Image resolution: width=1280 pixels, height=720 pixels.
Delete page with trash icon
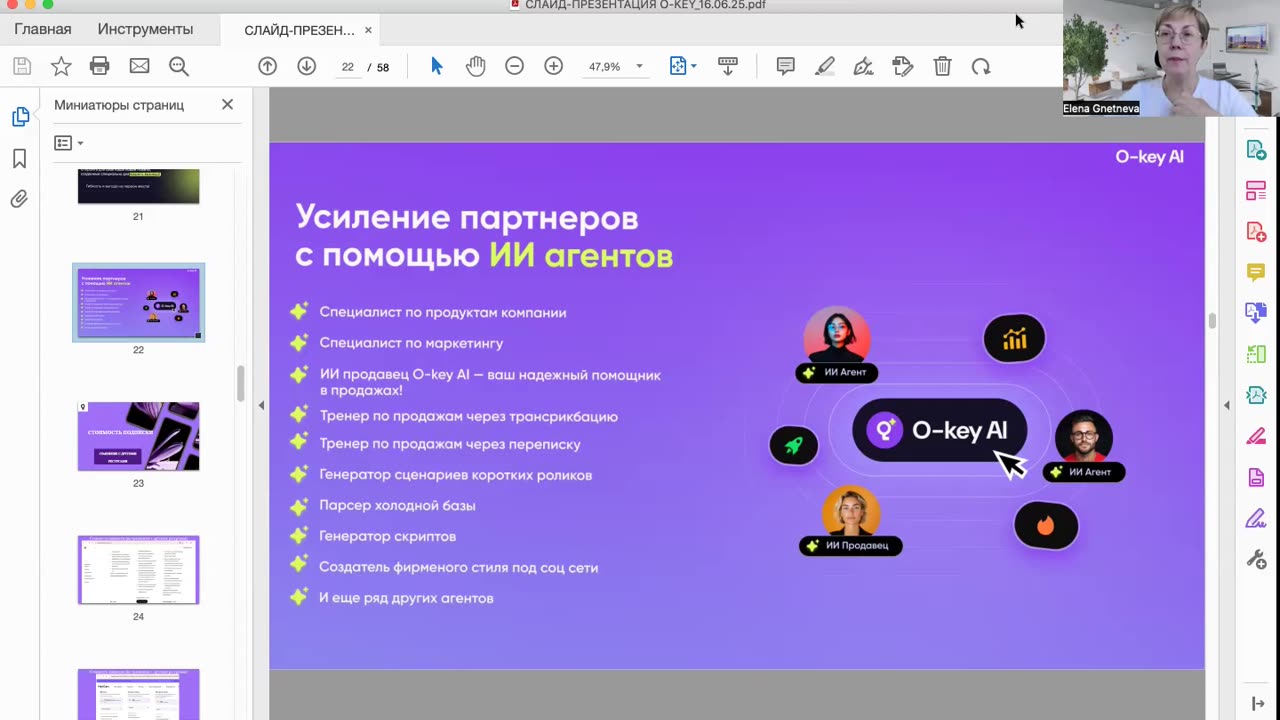click(x=942, y=66)
